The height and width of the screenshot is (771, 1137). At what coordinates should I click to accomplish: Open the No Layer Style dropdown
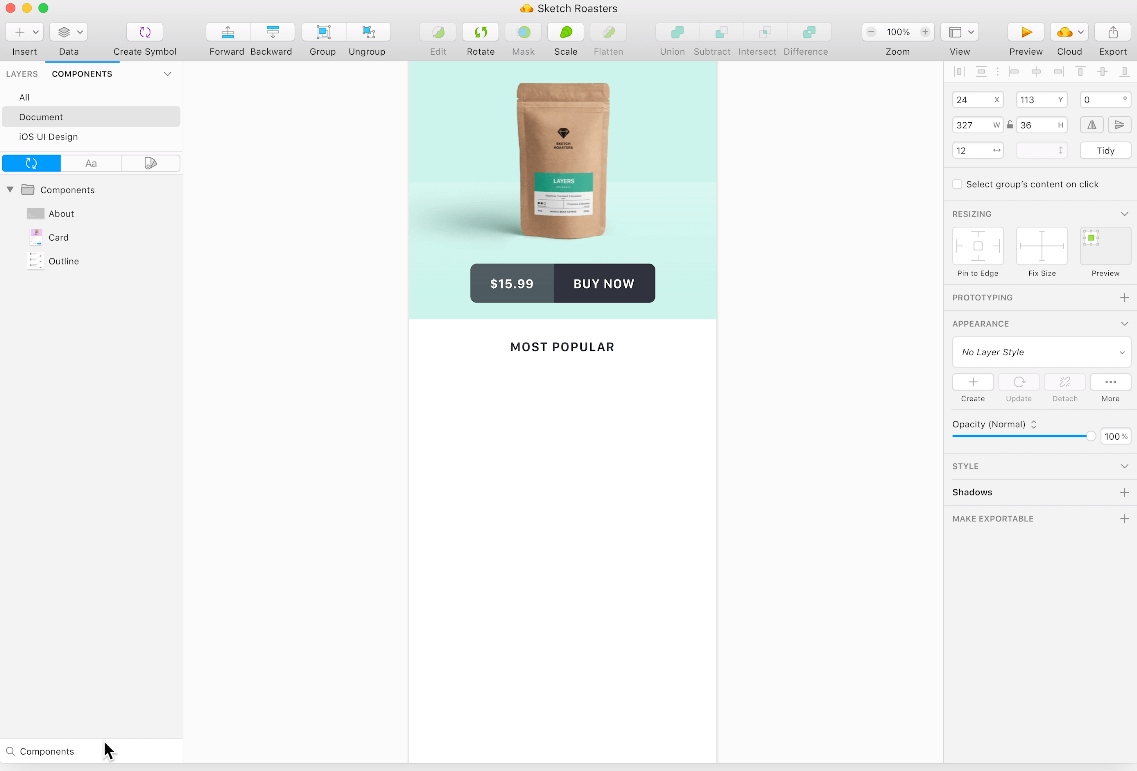1041,351
